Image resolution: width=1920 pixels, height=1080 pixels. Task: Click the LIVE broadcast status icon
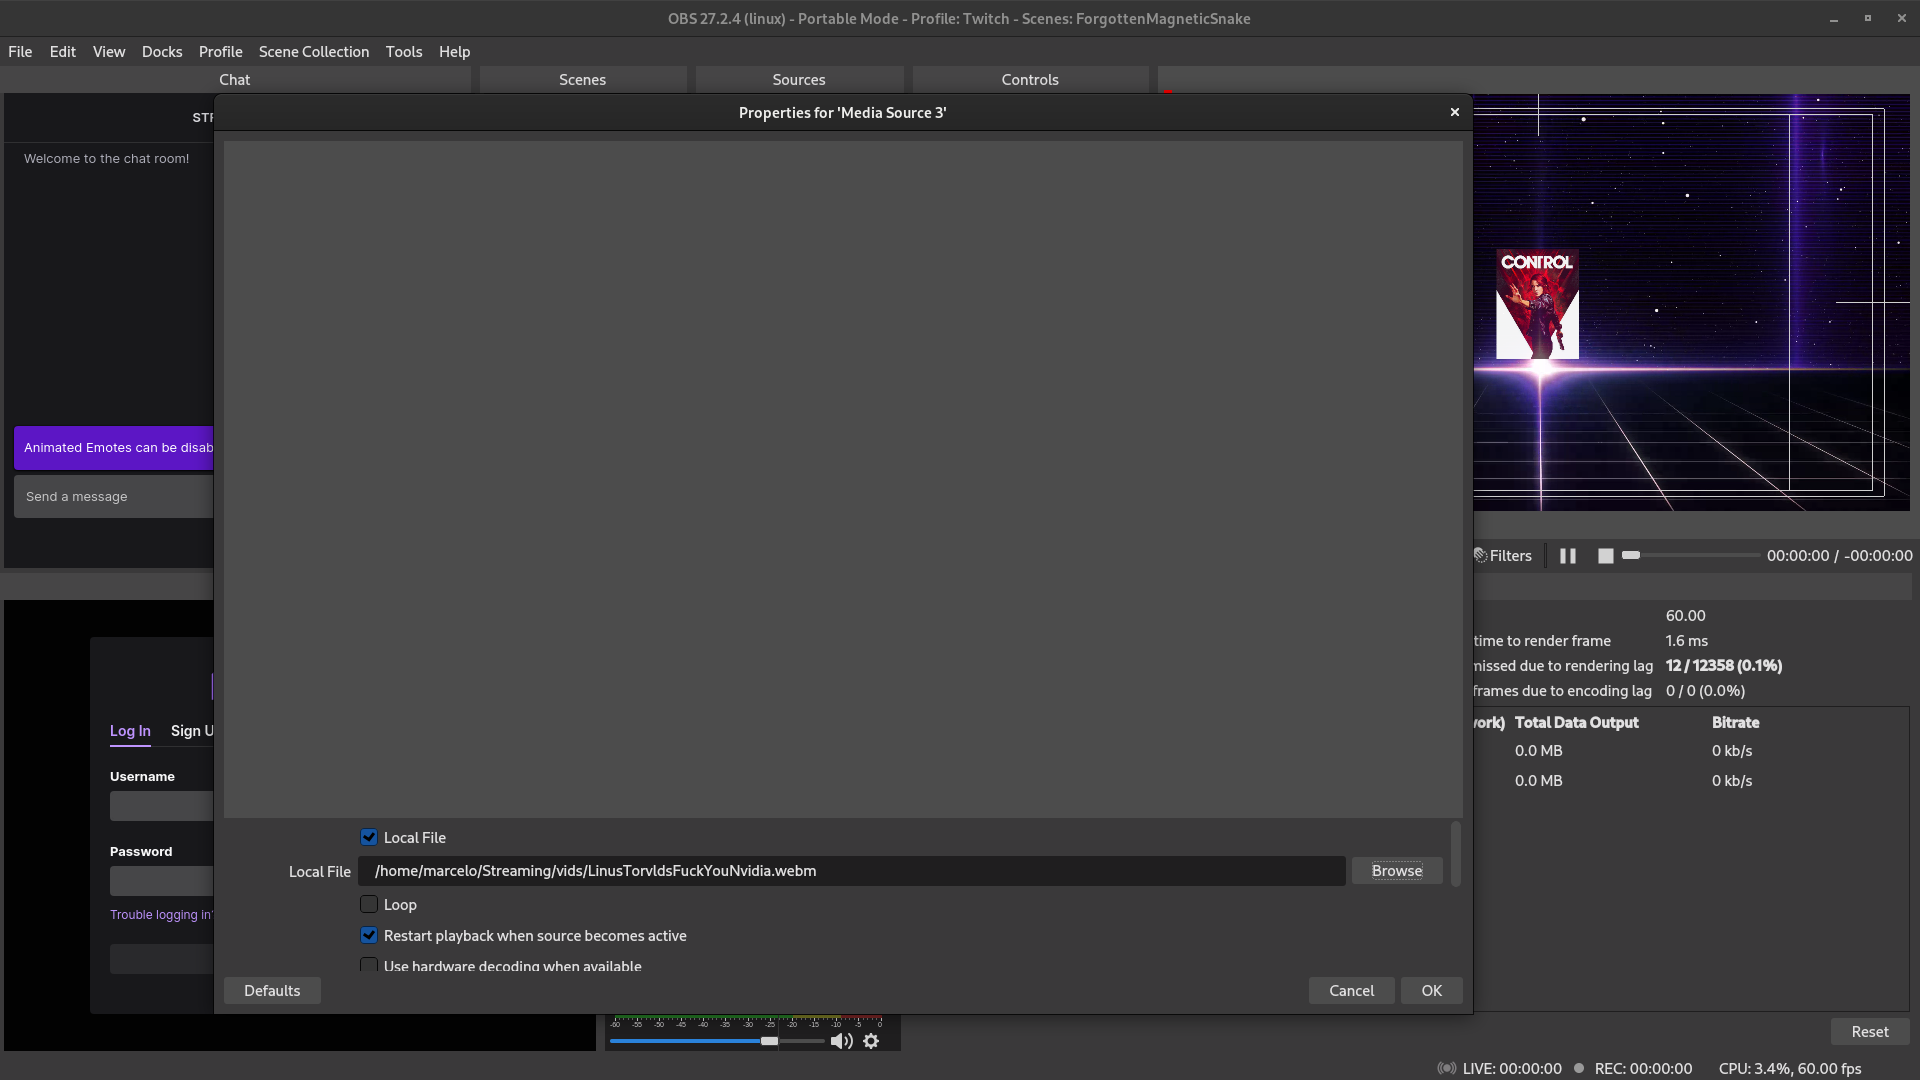pyautogui.click(x=1447, y=1068)
